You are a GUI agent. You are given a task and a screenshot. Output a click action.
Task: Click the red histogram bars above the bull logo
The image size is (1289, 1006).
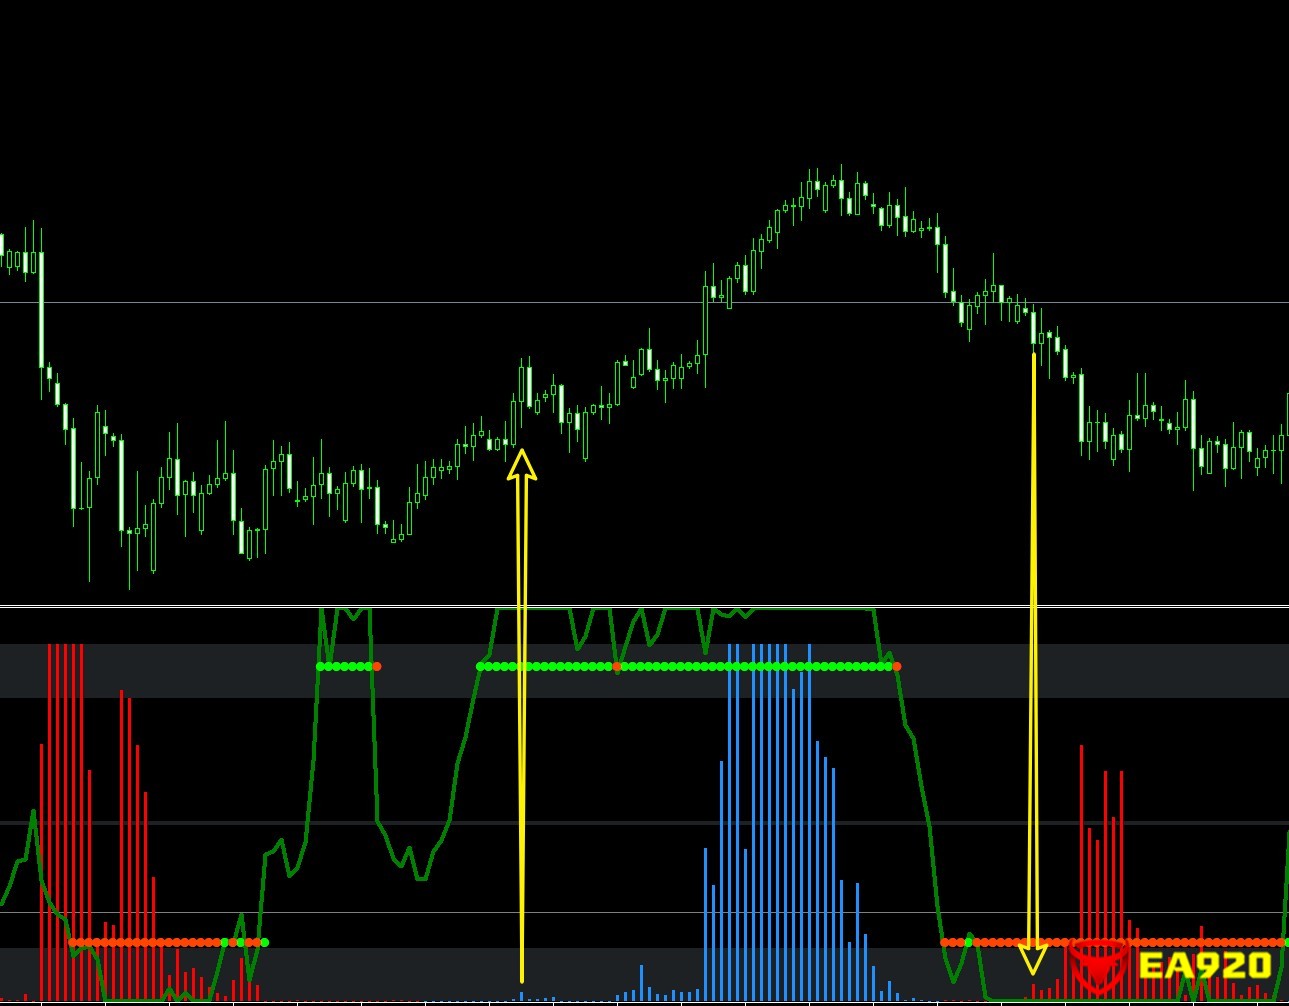point(1103,850)
